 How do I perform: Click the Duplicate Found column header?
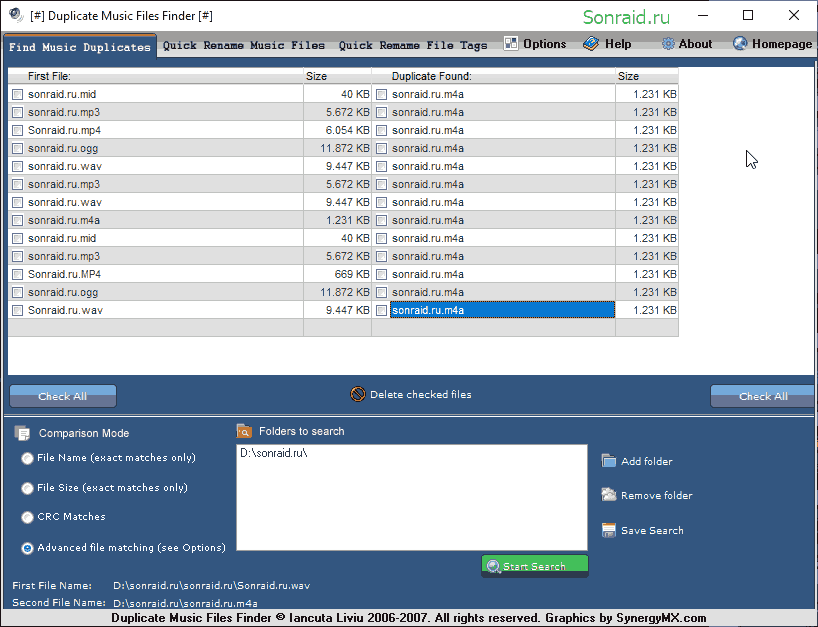click(494, 76)
